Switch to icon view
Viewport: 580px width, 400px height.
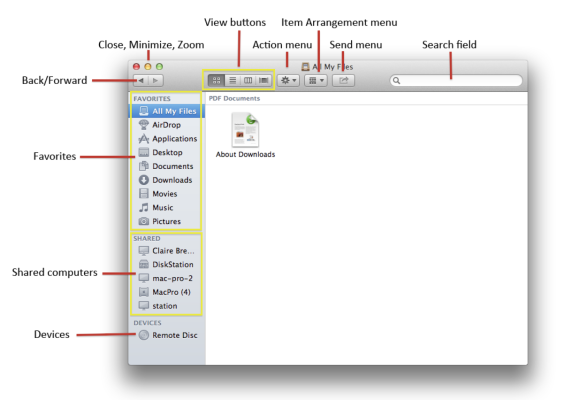[216, 80]
